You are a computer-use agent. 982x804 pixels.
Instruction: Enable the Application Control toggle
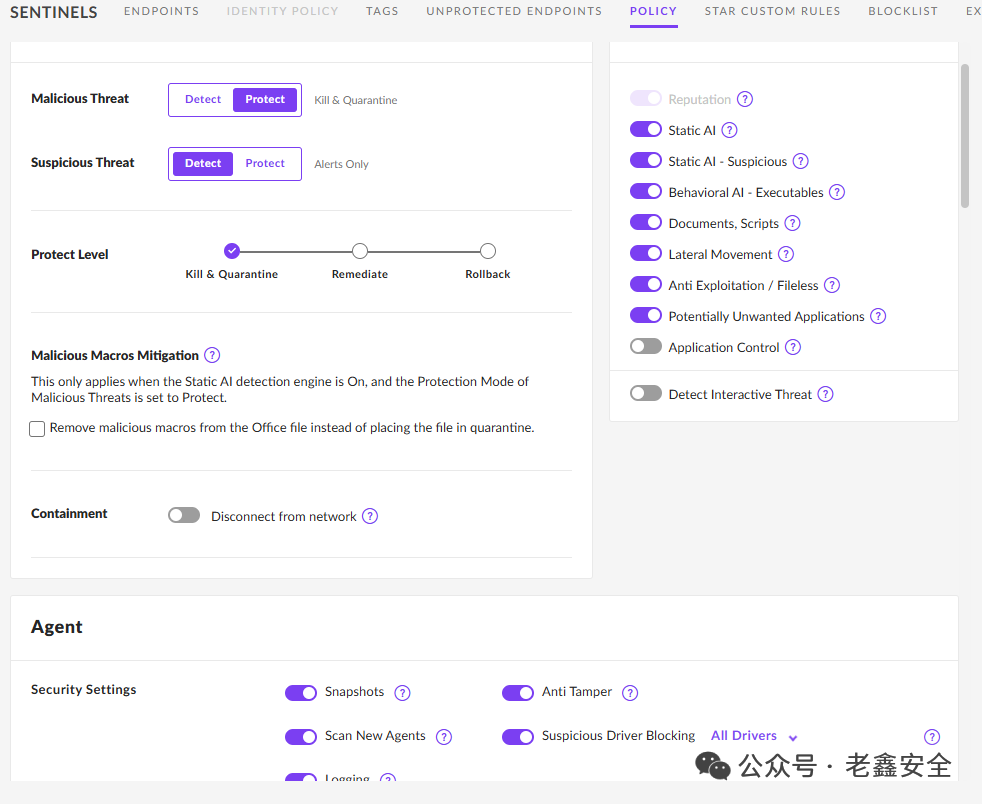click(x=646, y=346)
